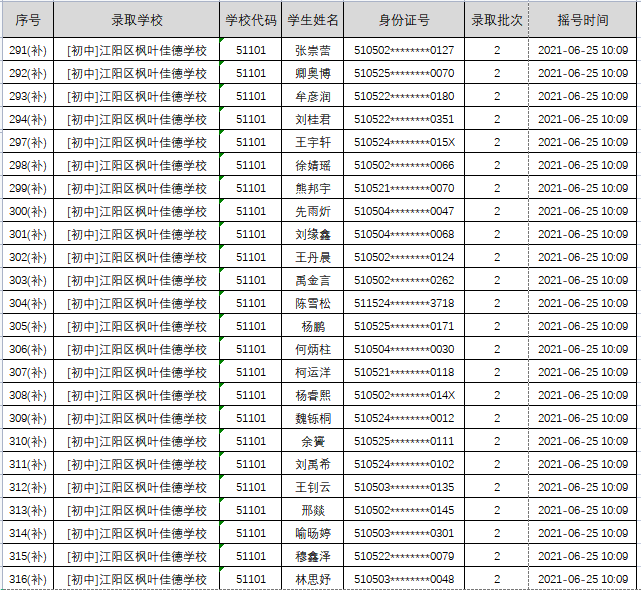This screenshot has height=590, width=641.
Task: Click batch value 2 in row 315(补)
Action: (497, 556)
